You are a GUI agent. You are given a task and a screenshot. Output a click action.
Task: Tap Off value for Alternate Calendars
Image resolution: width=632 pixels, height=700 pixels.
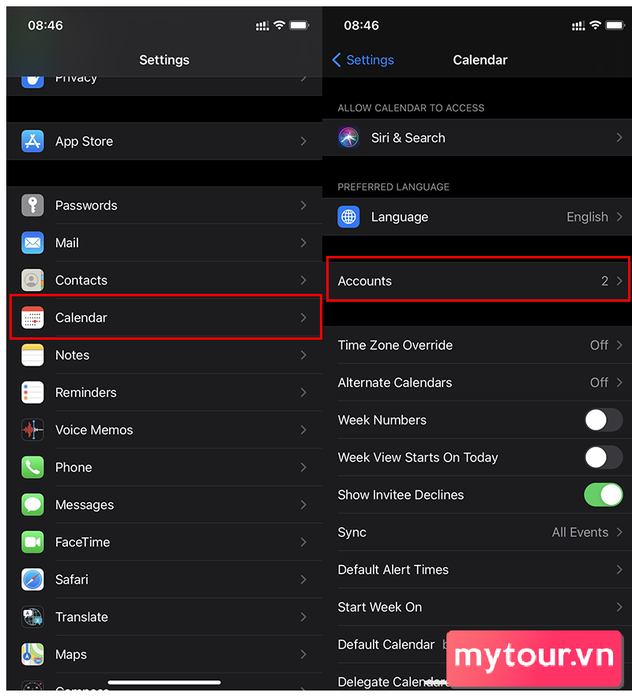tap(599, 383)
